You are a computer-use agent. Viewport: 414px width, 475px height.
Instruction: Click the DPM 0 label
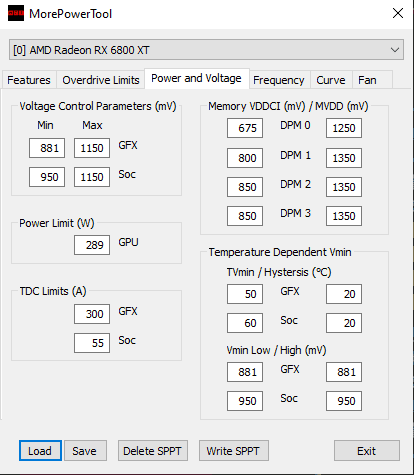coord(295,126)
